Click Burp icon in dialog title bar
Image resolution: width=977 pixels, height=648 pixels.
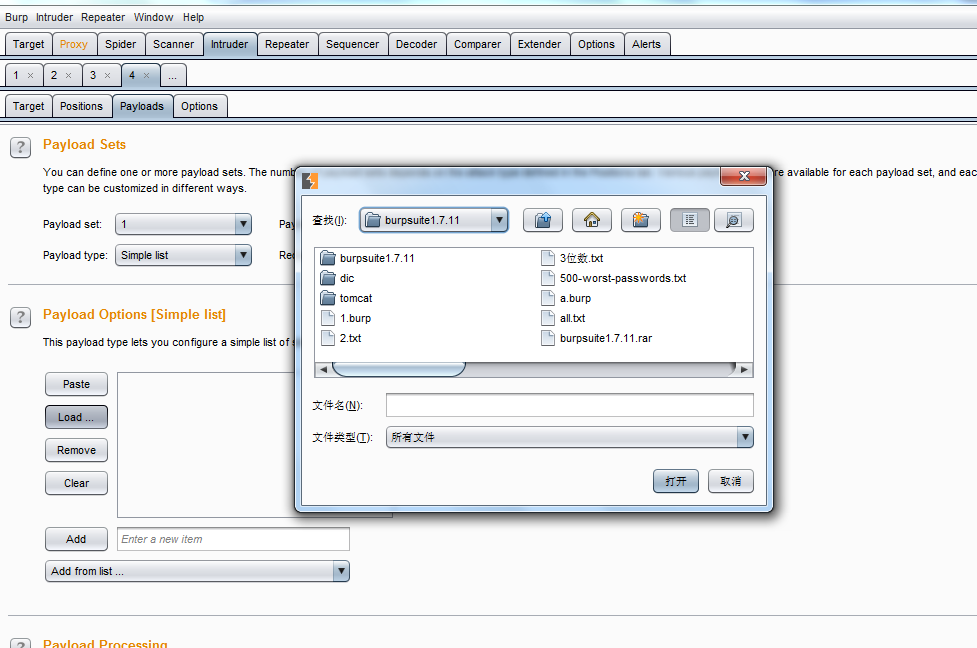click(310, 181)
